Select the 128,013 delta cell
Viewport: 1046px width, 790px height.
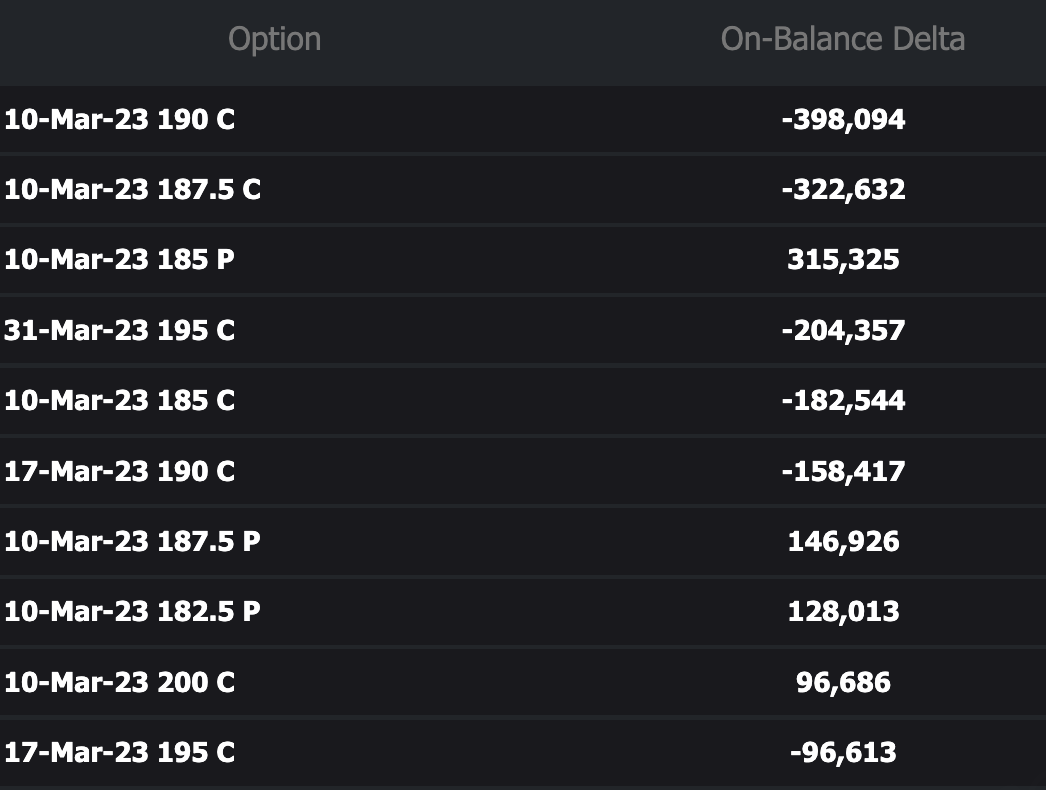point(843,612)
